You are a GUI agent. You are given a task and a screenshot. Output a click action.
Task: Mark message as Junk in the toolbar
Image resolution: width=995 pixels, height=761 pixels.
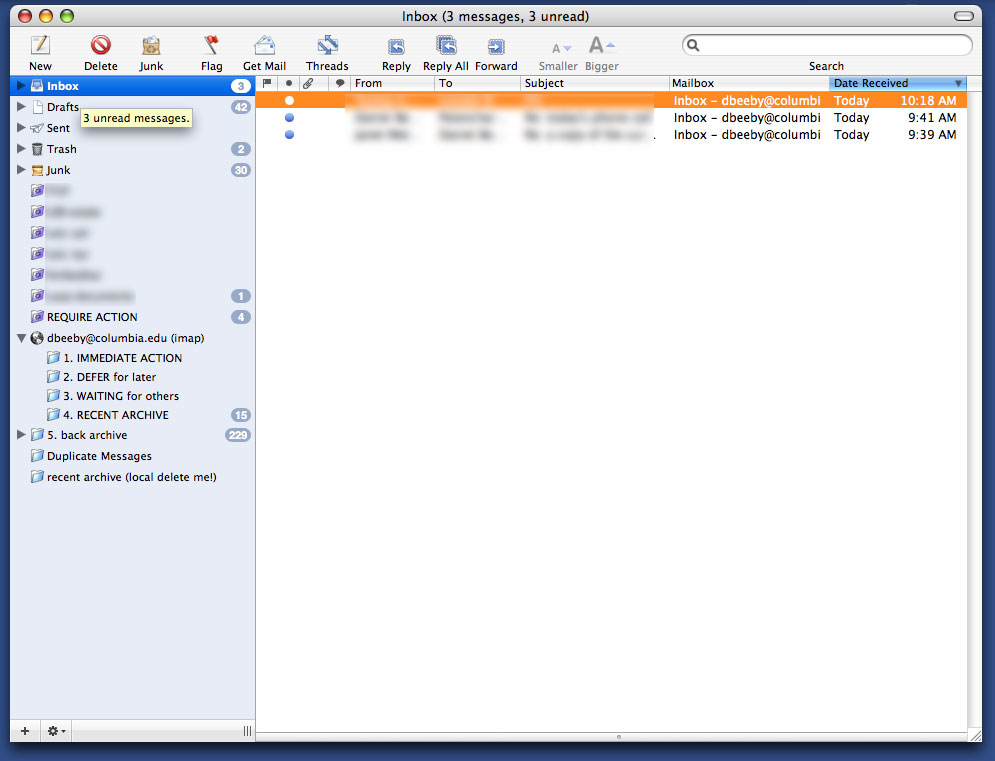151,45
